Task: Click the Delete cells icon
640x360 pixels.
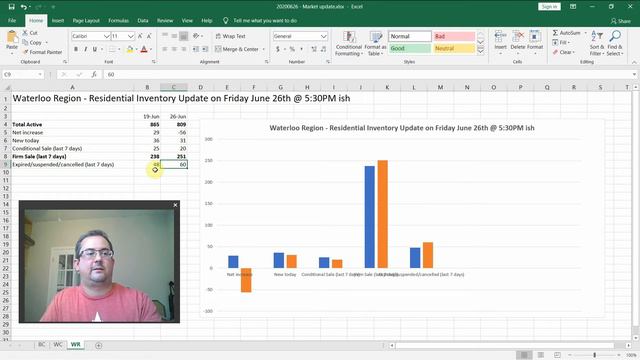Action: tap(518, 36)
